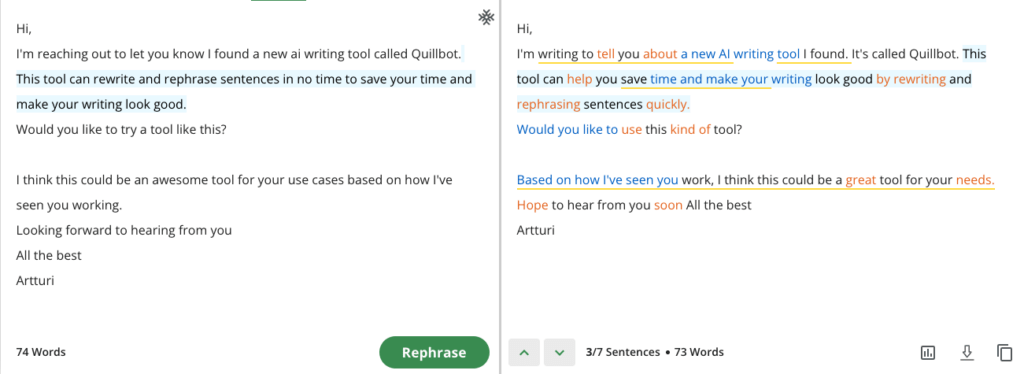
Task: Click the freeze words snowflake icon
Action: click(x=486, y=18)
